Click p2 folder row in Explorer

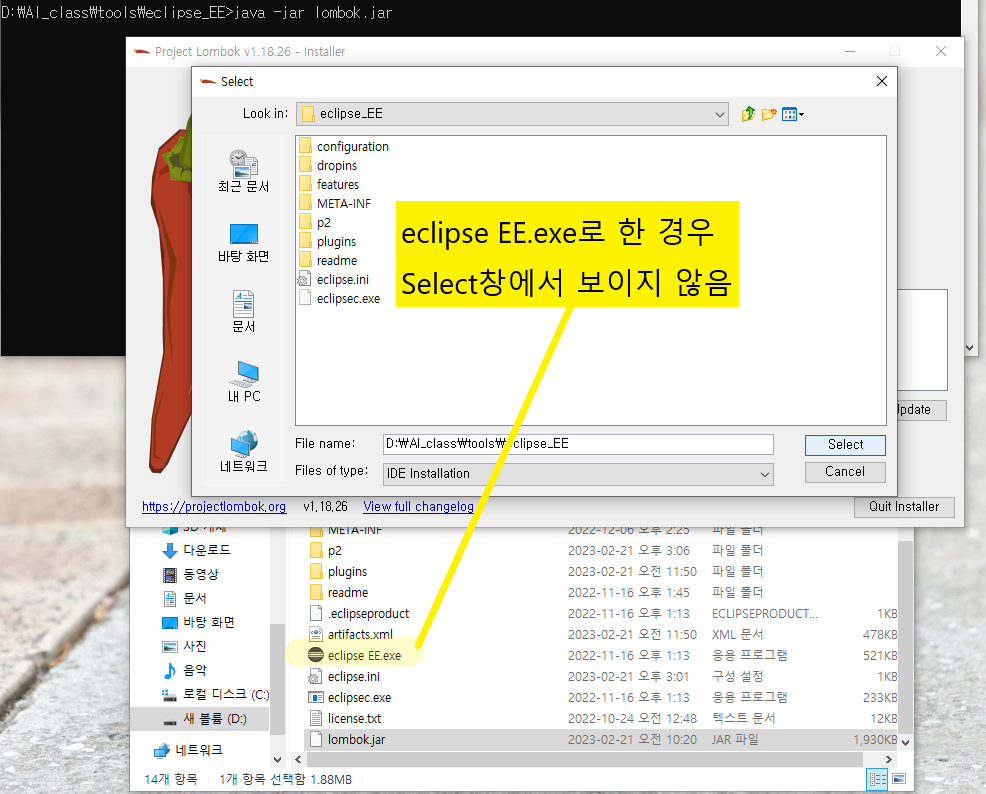(x=601, y=551)
